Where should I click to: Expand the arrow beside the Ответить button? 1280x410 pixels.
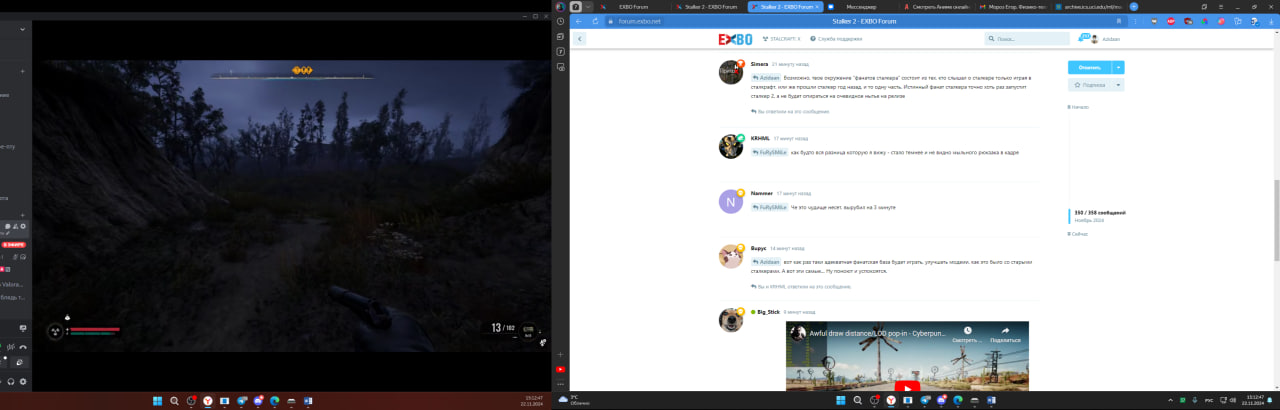[1119, 67]
